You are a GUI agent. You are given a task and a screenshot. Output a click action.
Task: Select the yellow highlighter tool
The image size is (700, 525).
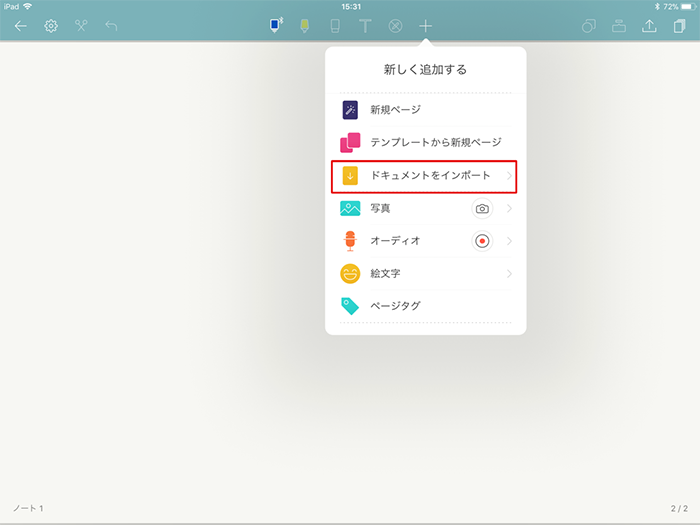[x=304, y=26]
